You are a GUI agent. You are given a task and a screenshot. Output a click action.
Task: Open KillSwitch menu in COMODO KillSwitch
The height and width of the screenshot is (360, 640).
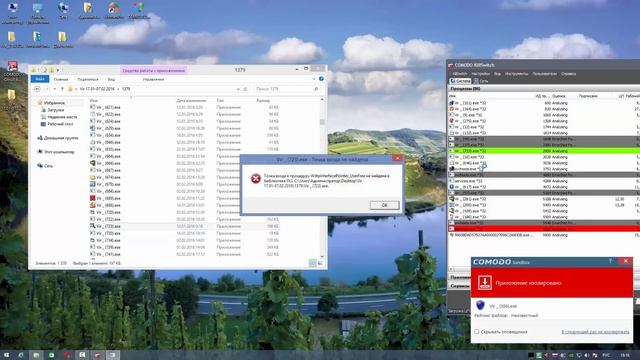460,74
